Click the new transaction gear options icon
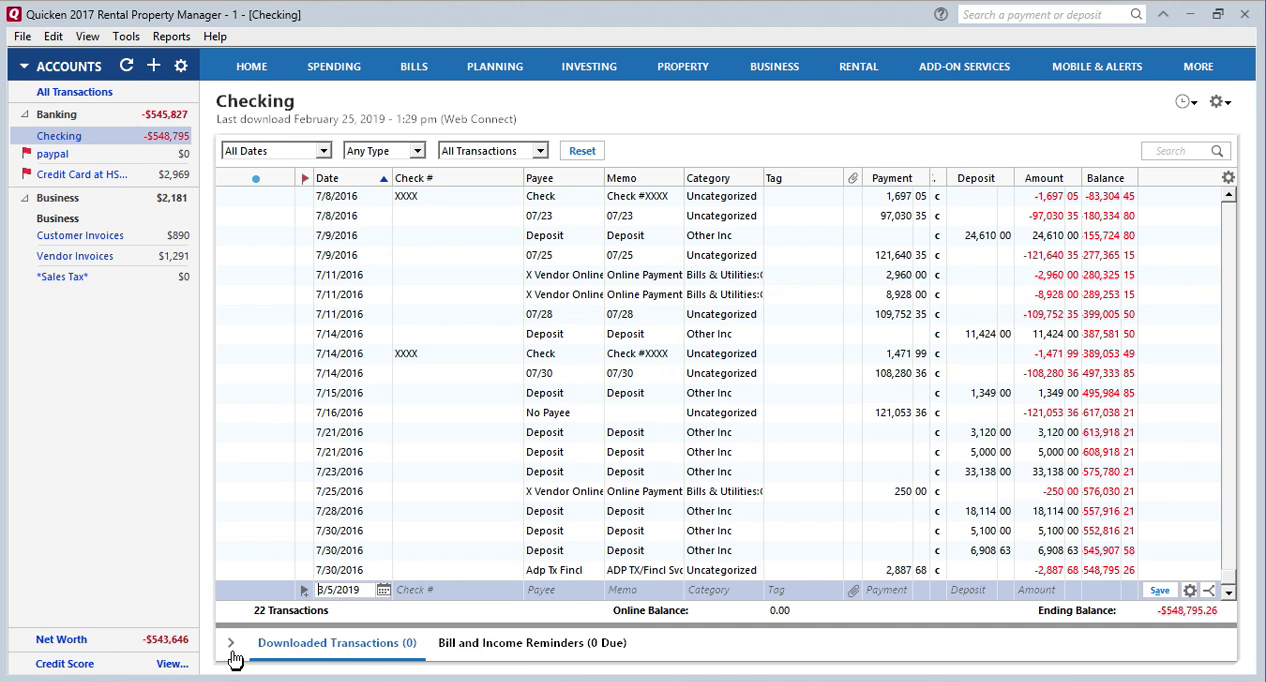This screenshot has width=1266, height=682. [x=1190, y=591]
